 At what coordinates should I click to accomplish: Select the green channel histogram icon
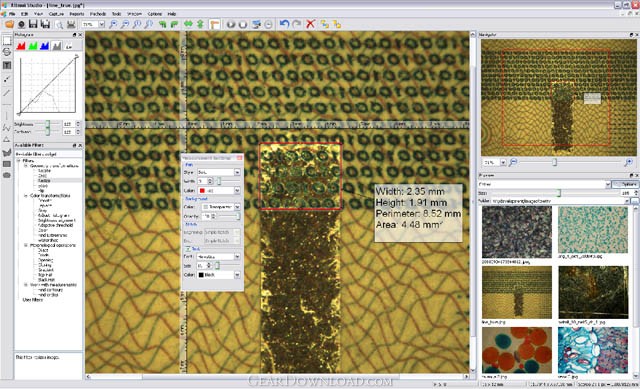coord(33,46)
